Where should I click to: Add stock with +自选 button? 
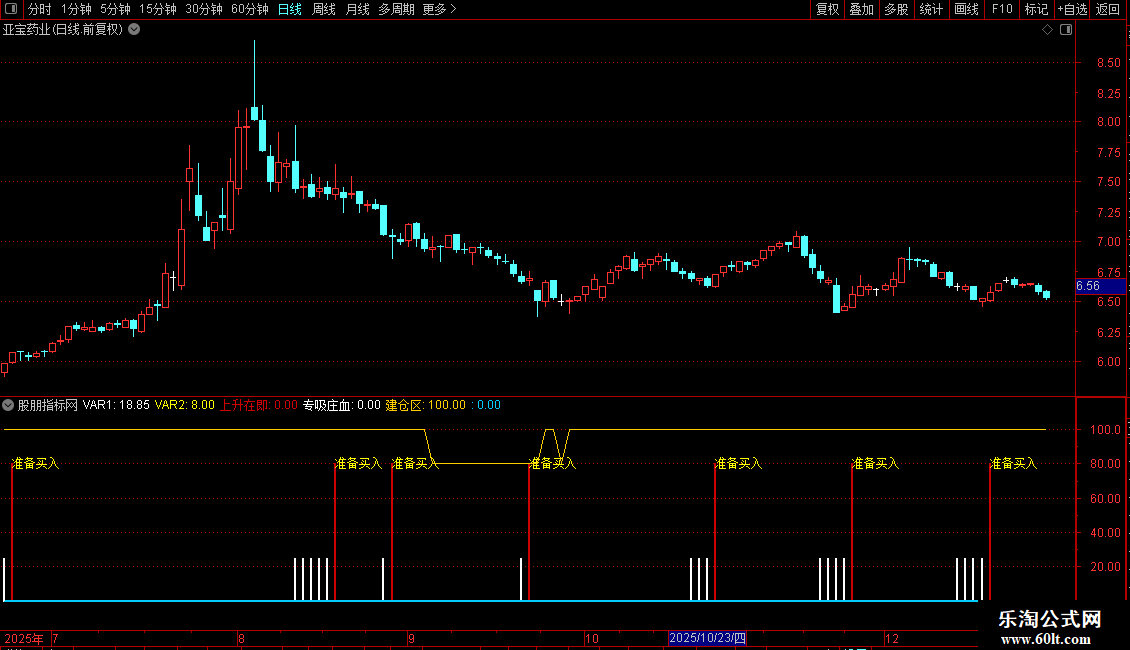pyautogui.click(x=1072, y=9)
